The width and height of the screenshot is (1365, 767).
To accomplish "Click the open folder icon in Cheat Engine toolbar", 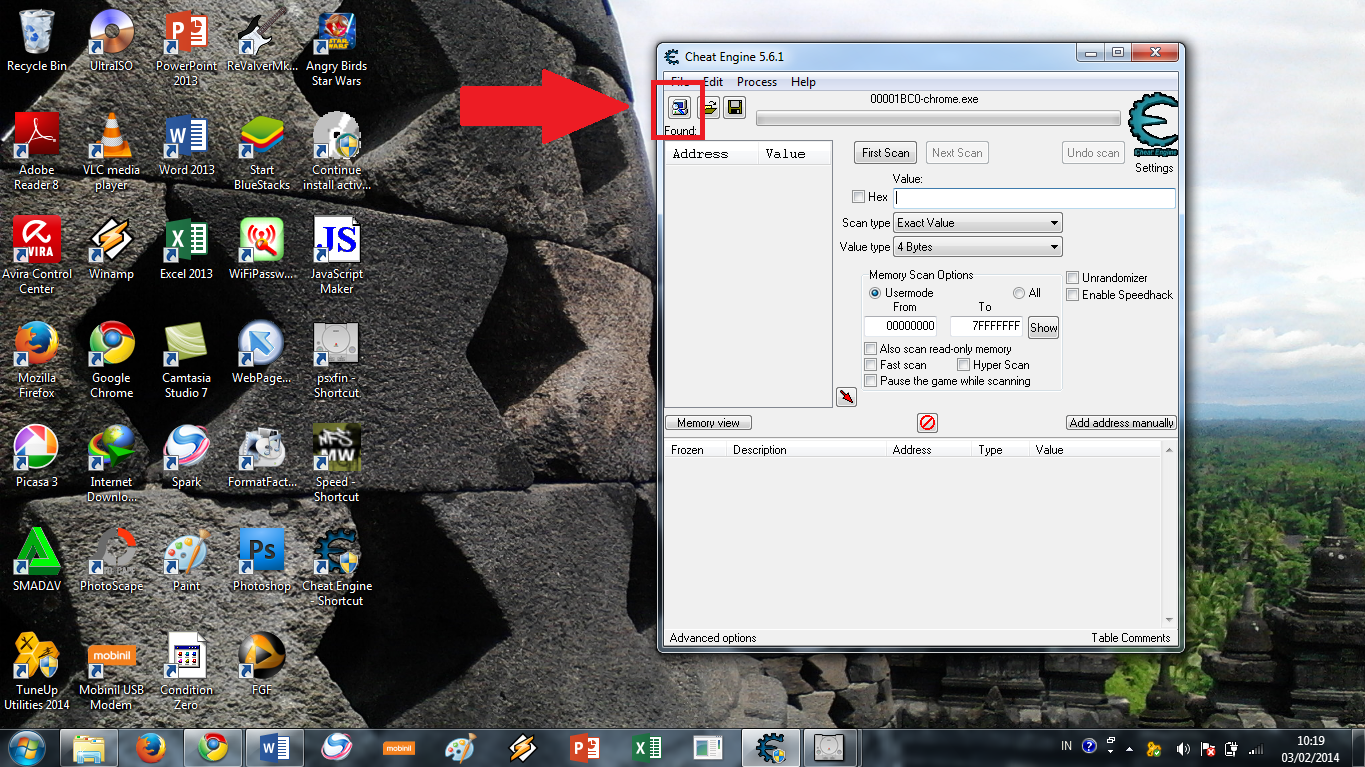I will [x=708, y=107].
